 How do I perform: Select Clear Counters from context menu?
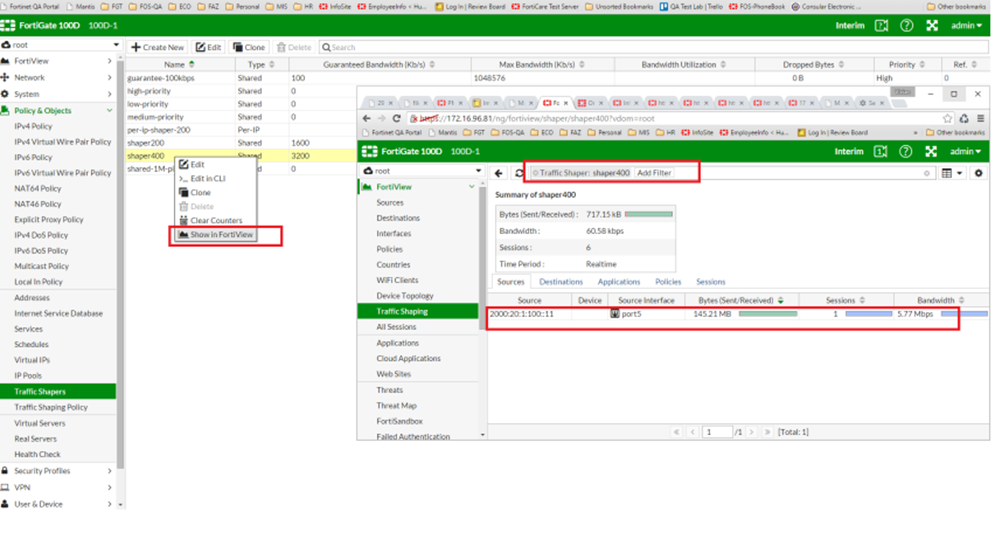215,220
